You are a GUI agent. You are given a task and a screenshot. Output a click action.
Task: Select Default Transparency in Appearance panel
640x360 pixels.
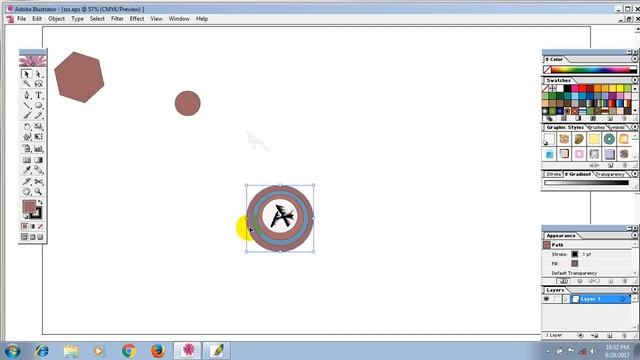[574, 273]
